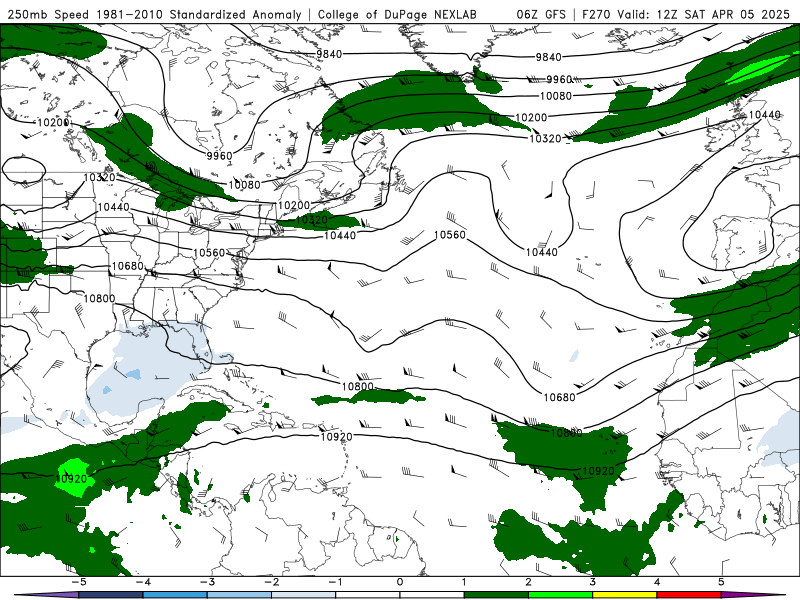The image size is (800, 600).
Task: Click the 10560 contour label over the eastern US
Action: click(209, 253)
